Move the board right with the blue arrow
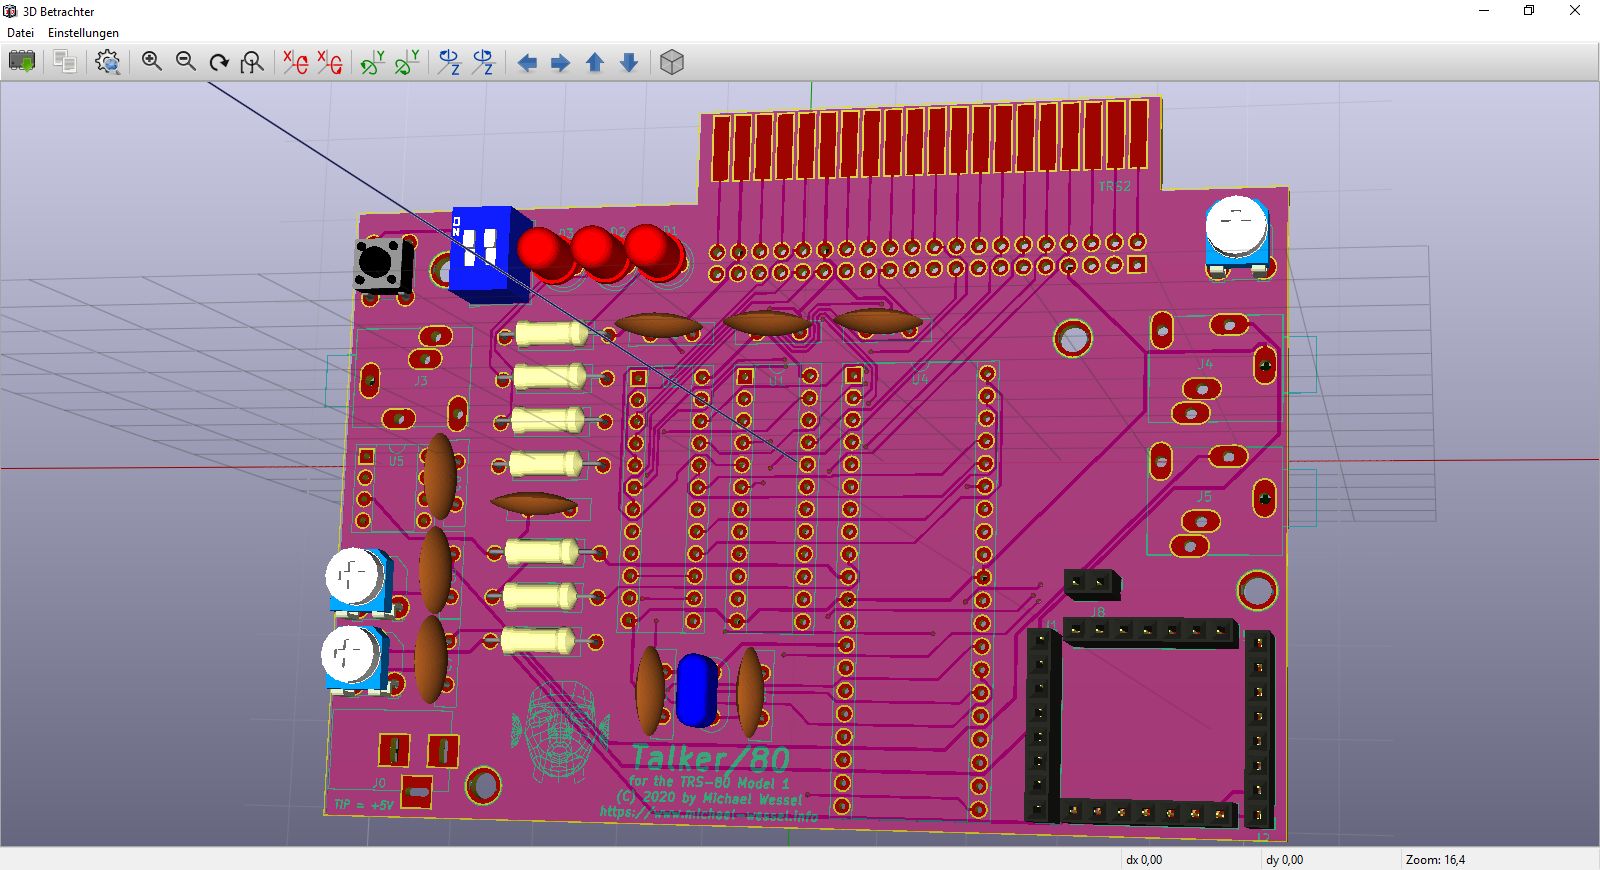This screenshot has height=870, width=1600. pos(561,63)
